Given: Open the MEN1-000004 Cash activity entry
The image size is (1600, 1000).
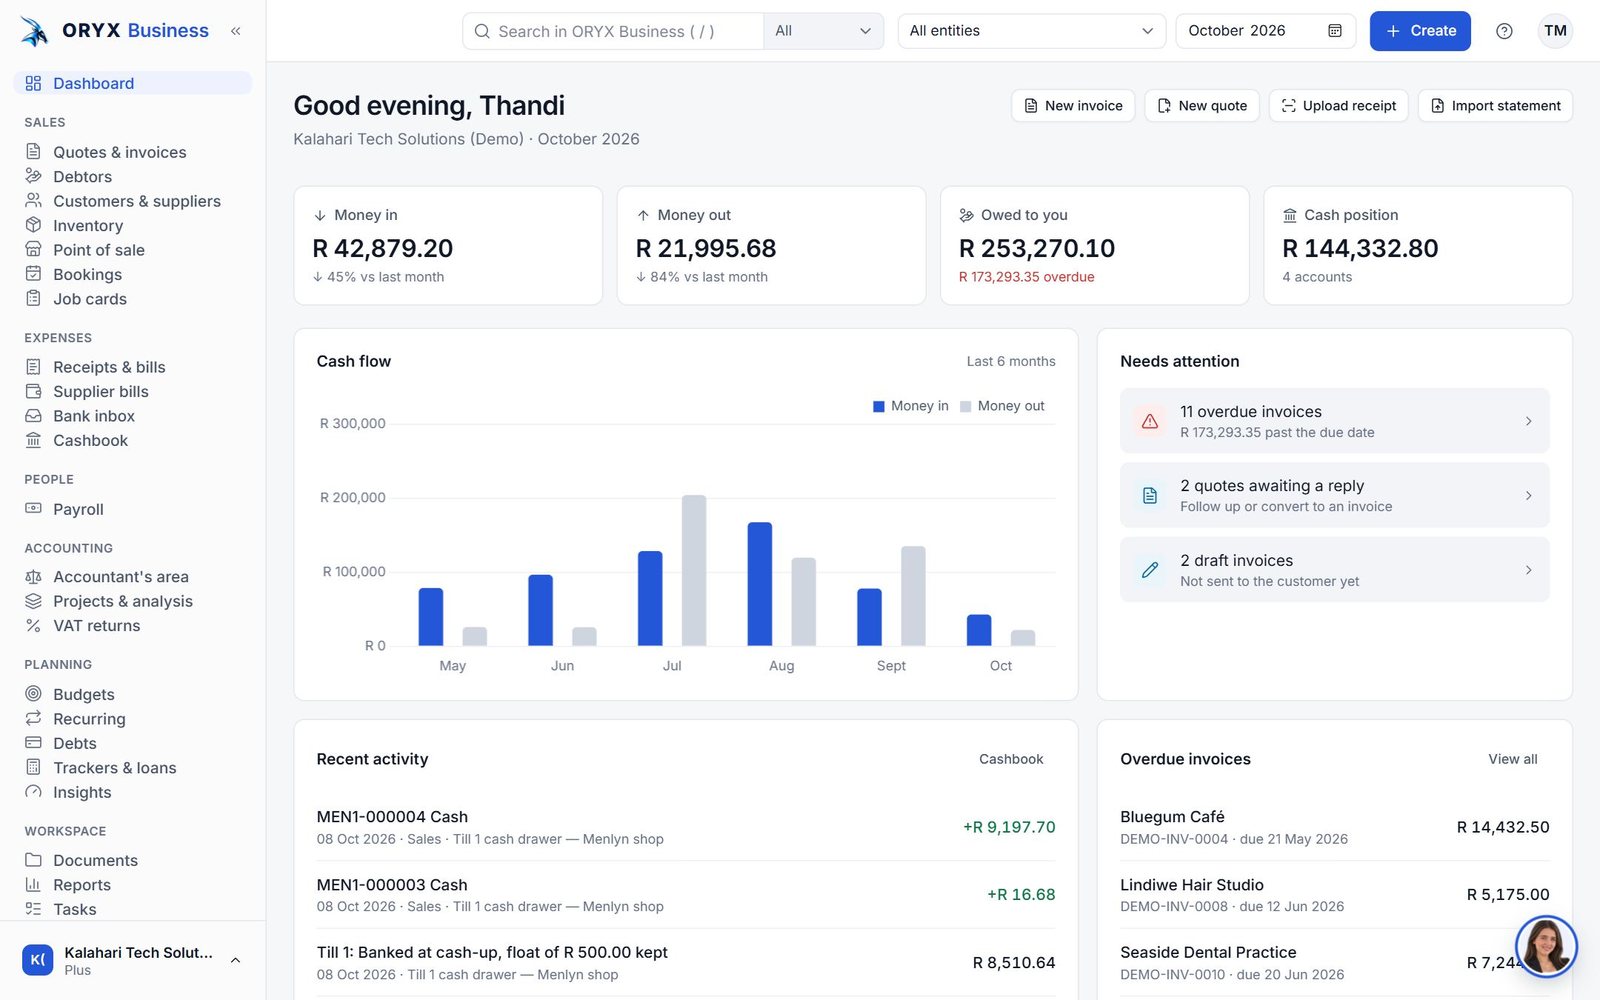Looking at the screenshot, I should 685,827.
